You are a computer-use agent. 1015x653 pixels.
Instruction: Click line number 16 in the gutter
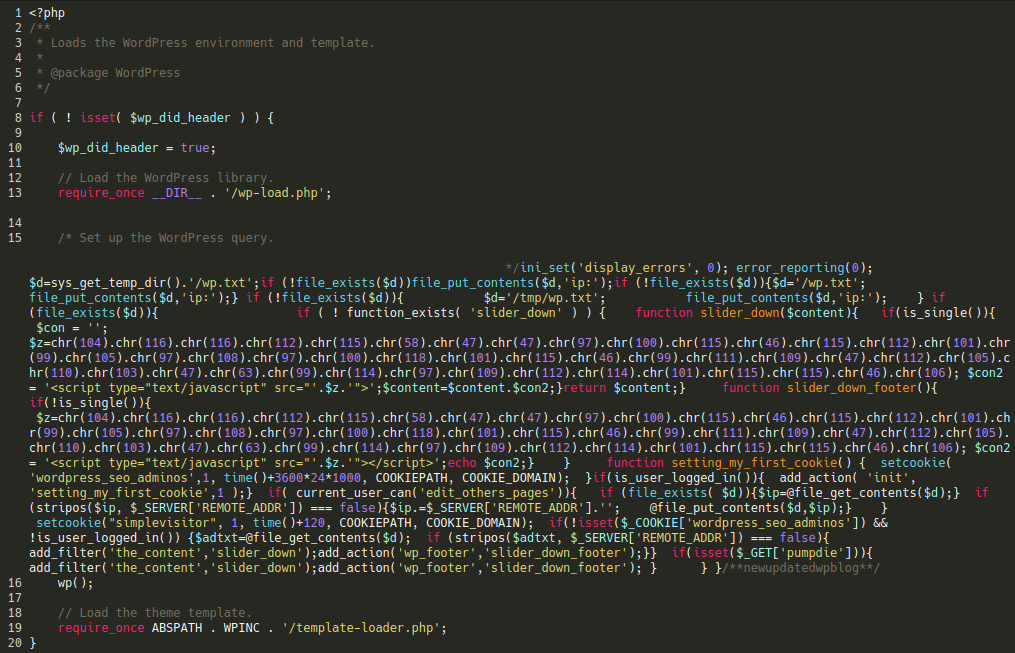(x=15, y=583)
